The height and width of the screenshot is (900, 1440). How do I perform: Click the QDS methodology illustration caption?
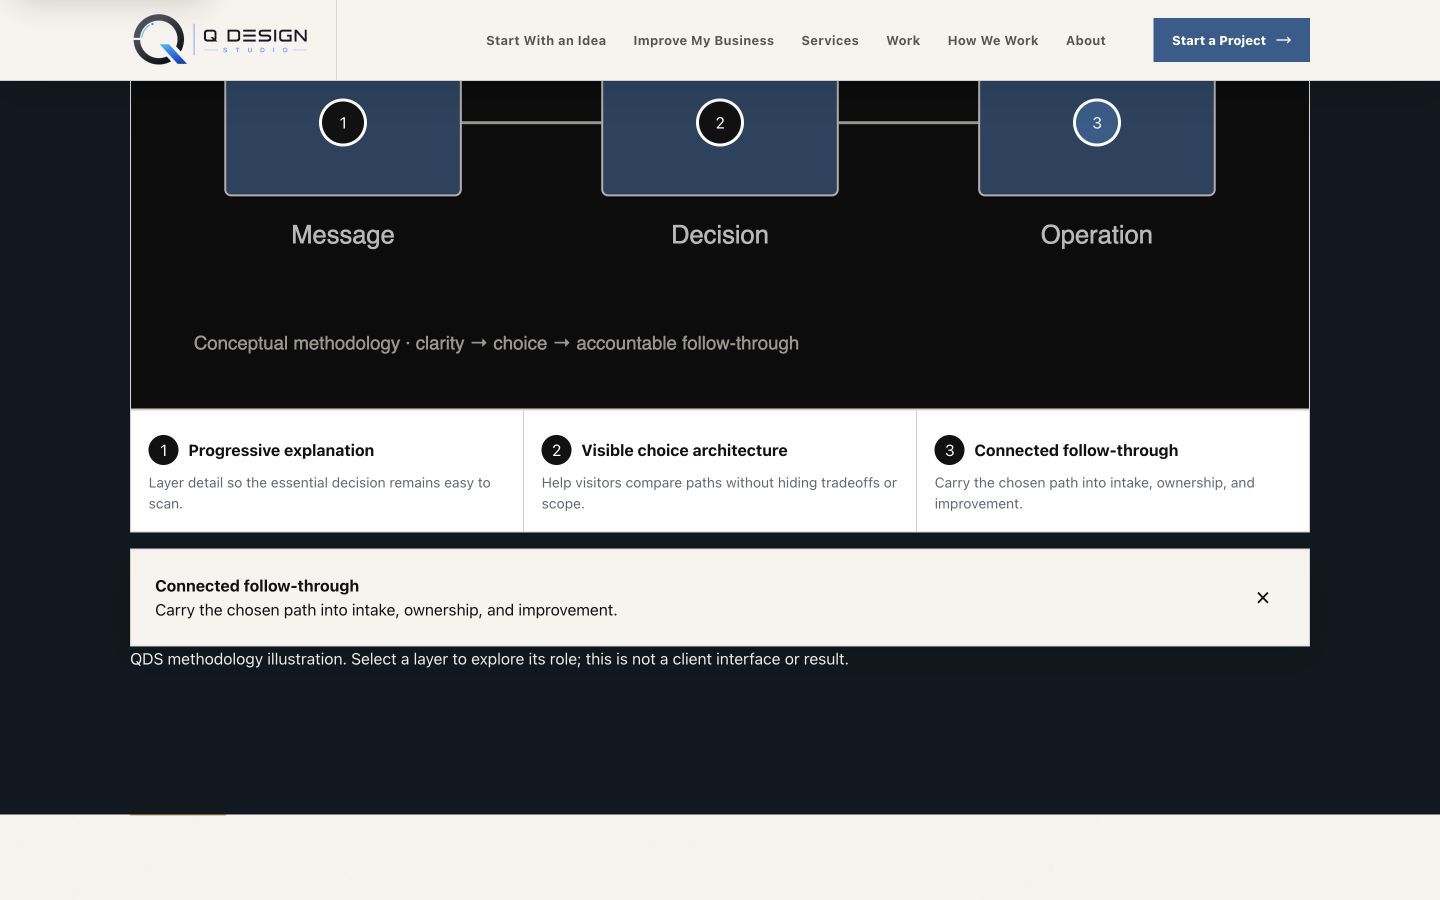pyautogui.click(x=489, y=659)
